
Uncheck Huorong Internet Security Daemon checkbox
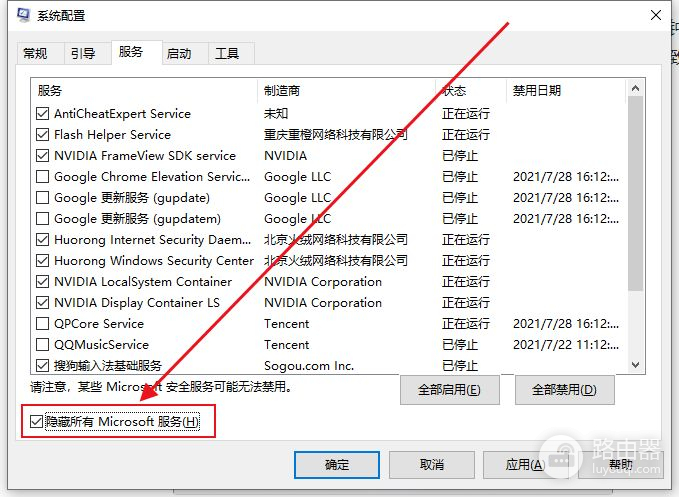pyautogui.click(x=42, y=240)
